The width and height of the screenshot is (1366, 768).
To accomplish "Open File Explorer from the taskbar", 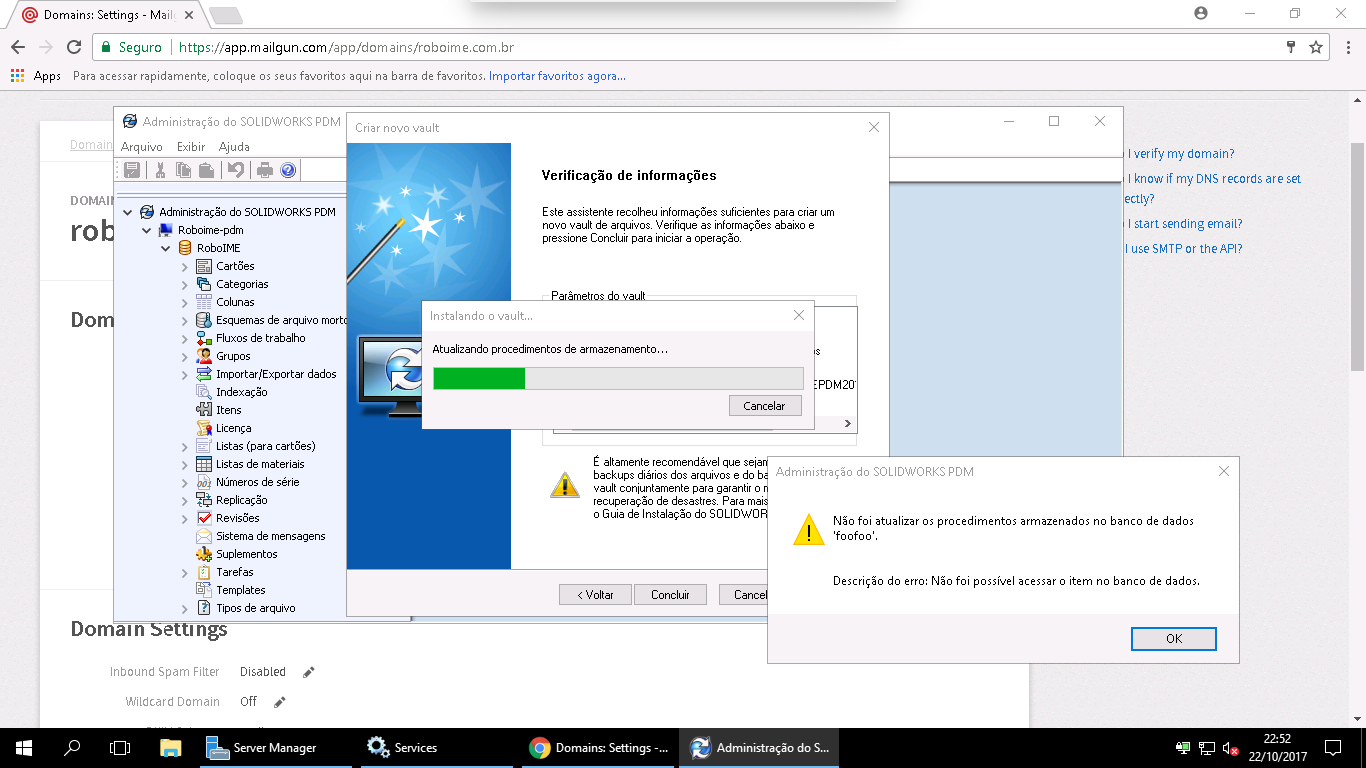I will point(171,748).
